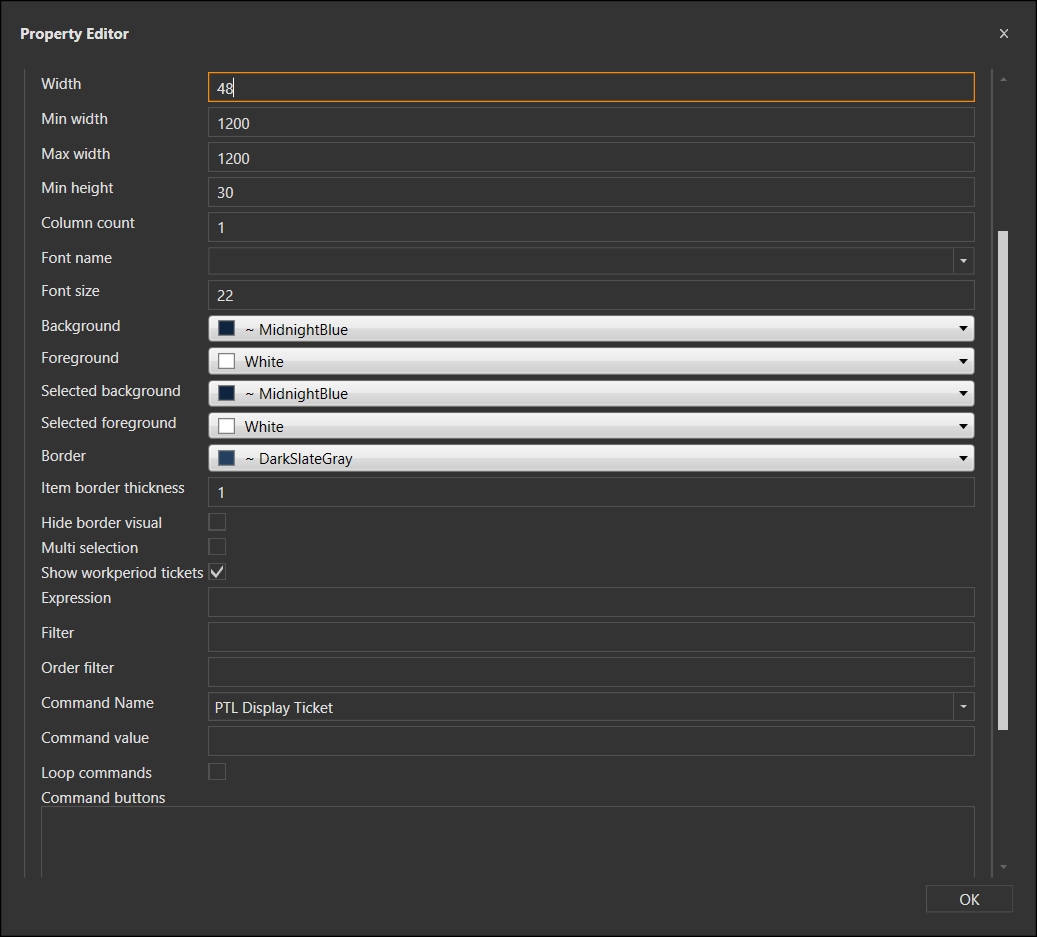
Task: Enable the Multi selection checkbox
Action: 217,547
